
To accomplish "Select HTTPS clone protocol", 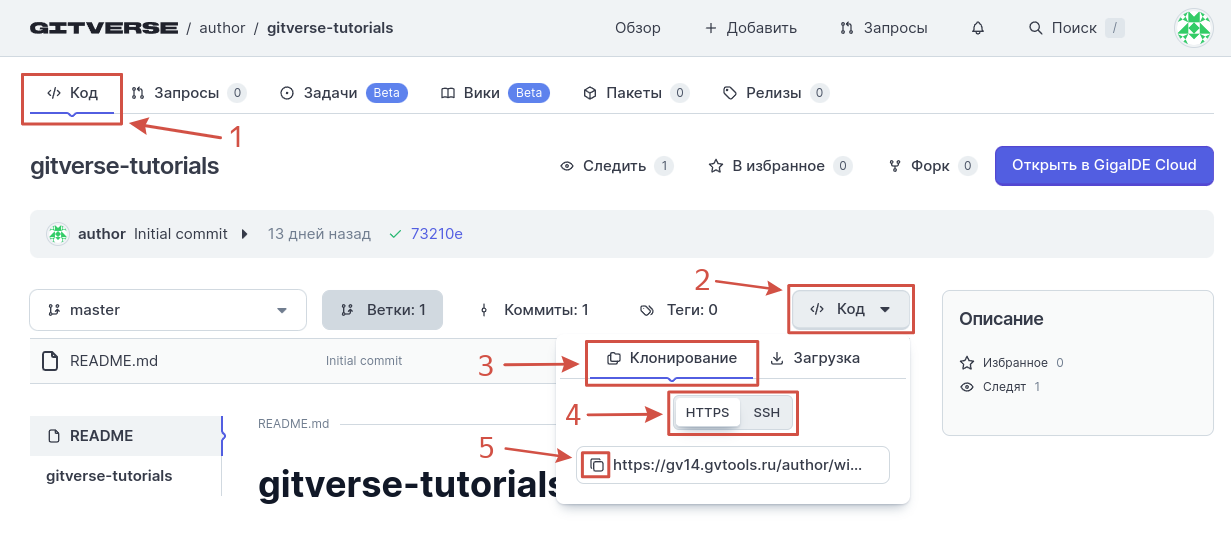I will tap(707, 412).
